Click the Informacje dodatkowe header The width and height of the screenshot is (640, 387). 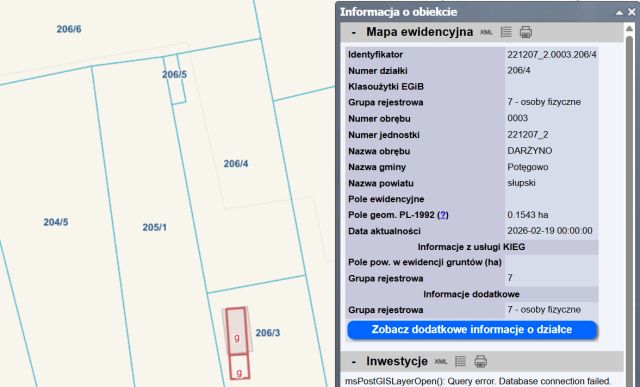471,294
